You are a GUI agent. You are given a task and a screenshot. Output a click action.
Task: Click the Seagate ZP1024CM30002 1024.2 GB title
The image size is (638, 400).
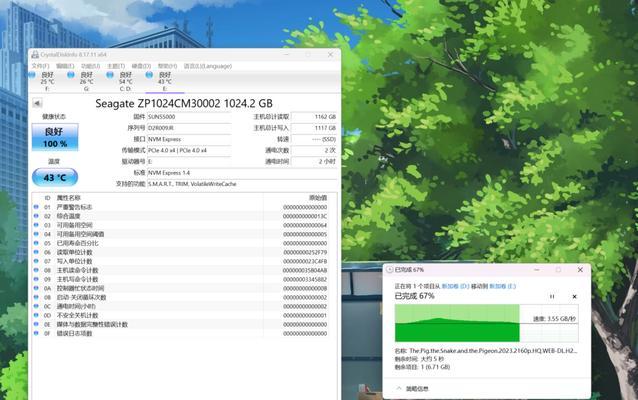coord(184,103)
